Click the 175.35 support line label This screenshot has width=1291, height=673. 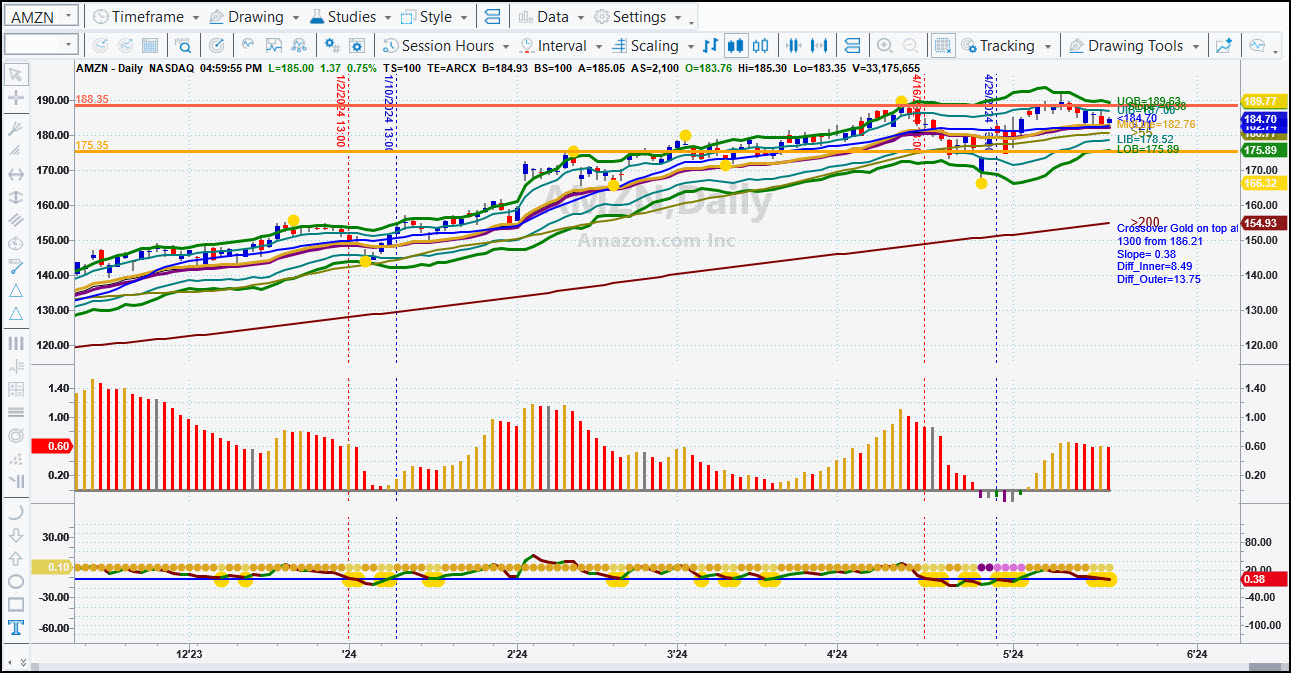tap(92, 146)
